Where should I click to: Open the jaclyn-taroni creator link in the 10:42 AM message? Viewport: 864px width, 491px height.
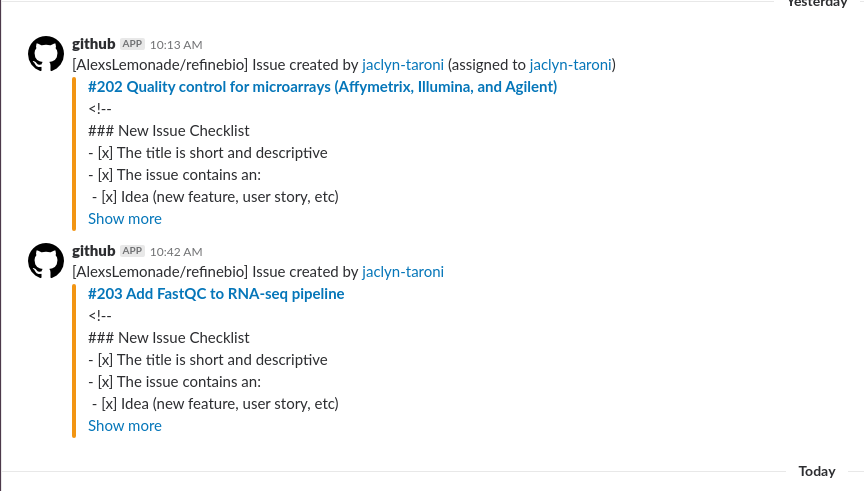tap(403, 272)
